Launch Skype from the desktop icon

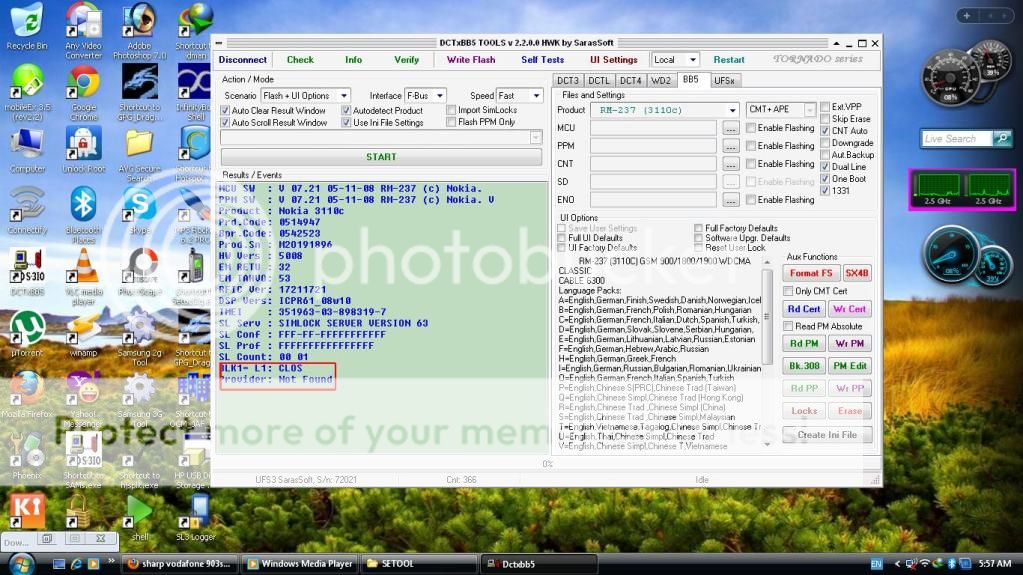(138, 206)
